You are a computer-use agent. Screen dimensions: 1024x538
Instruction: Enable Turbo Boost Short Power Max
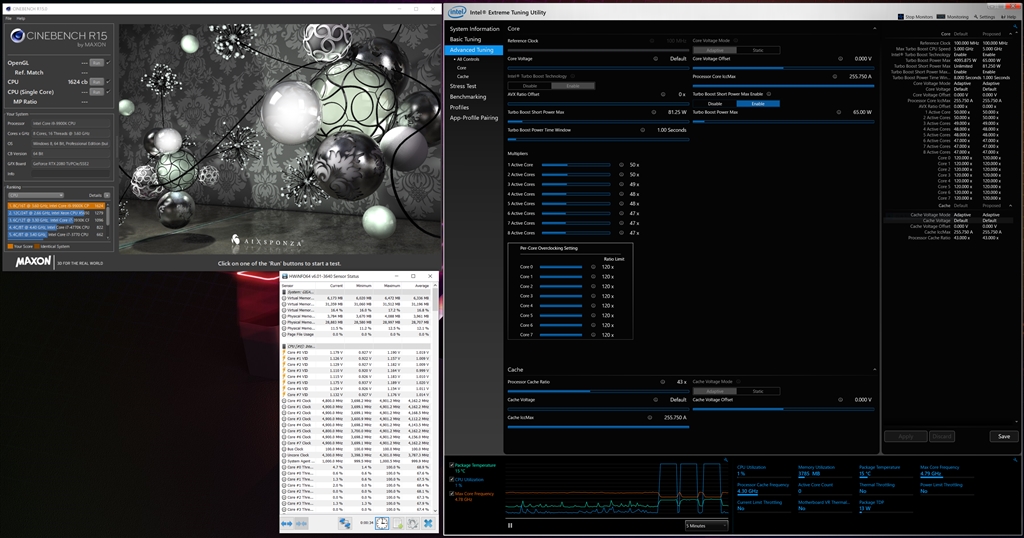(757, 103)
